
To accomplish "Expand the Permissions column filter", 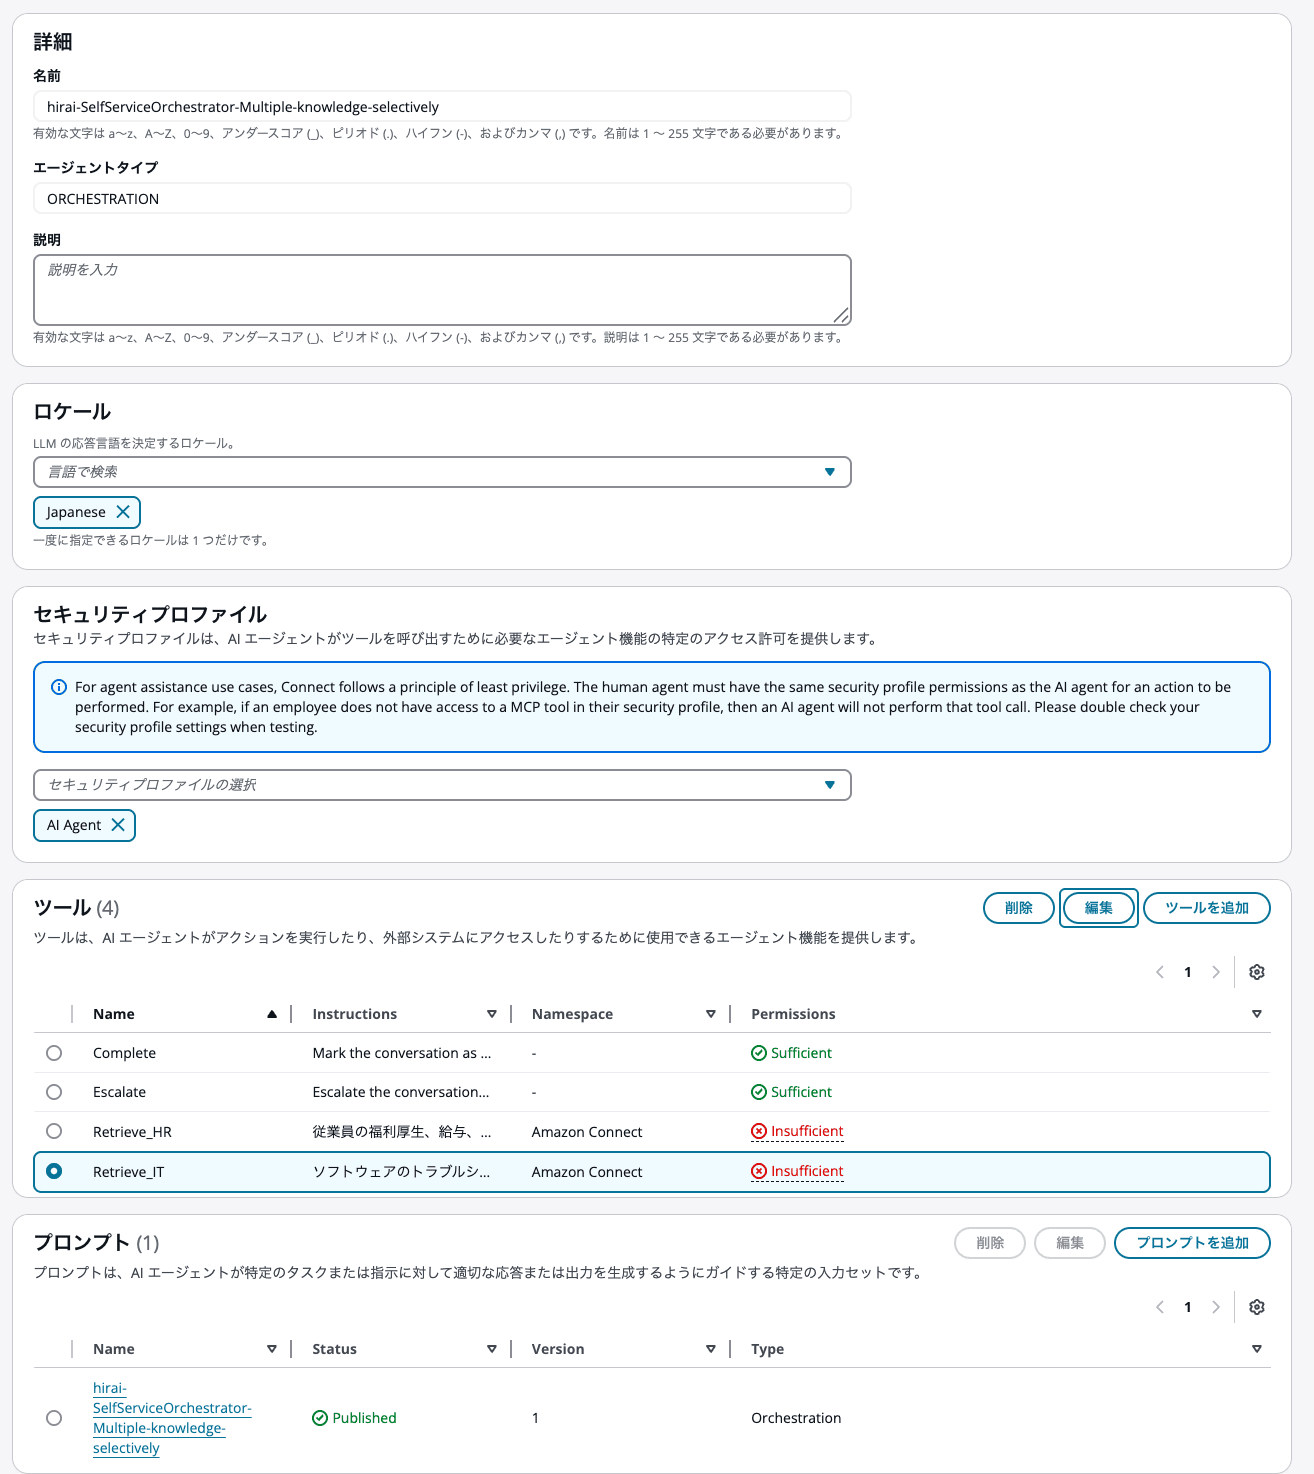I will pyautogui.click(x=1257, y=1014).
